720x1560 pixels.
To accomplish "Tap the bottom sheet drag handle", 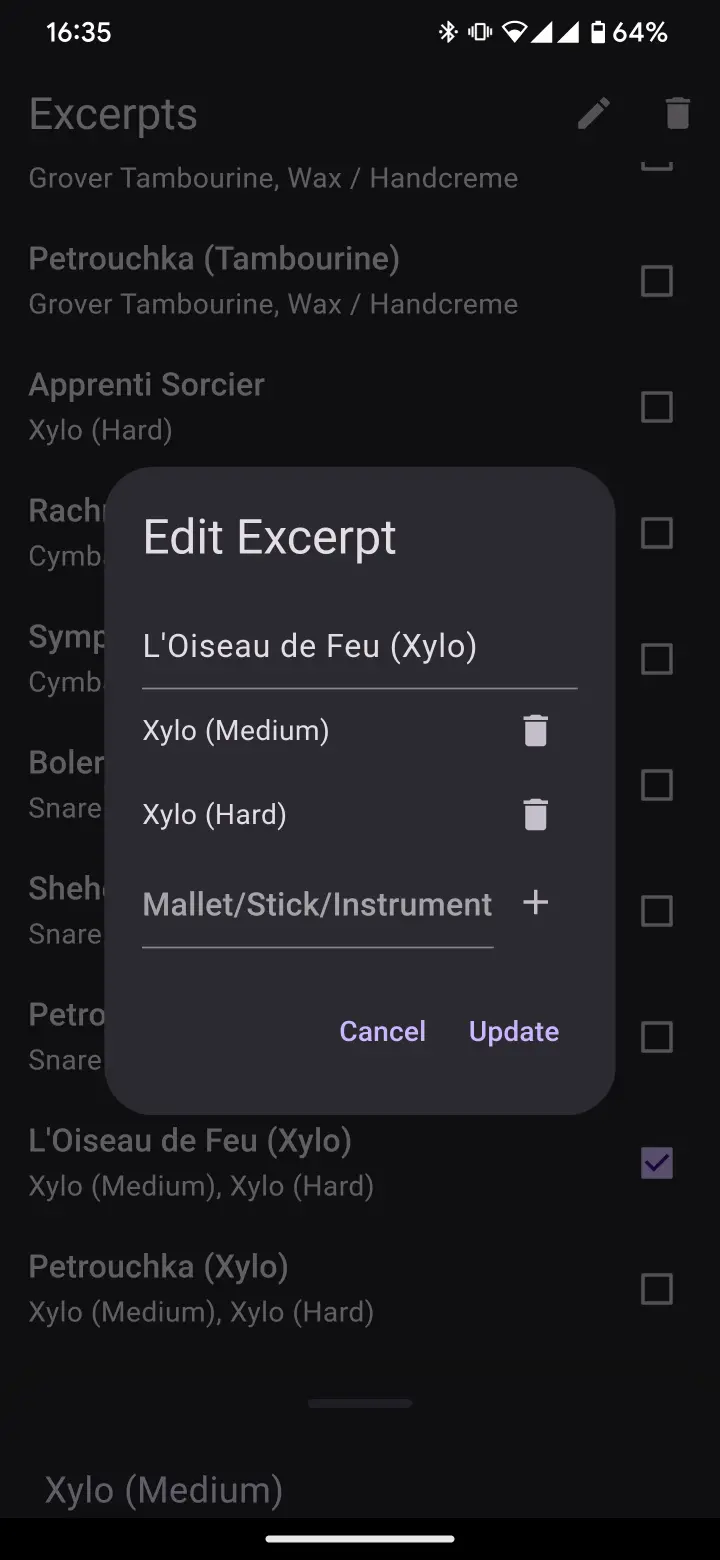I will 360,1404.
